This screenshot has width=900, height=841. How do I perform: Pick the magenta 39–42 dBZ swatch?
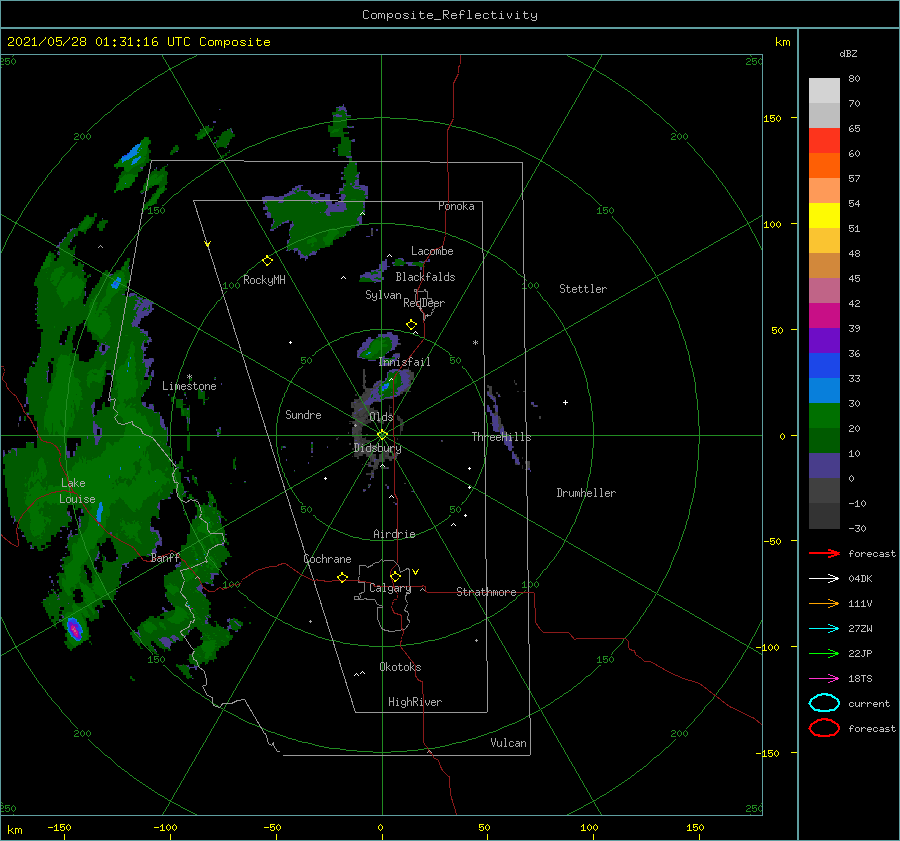tap(824, 315)
